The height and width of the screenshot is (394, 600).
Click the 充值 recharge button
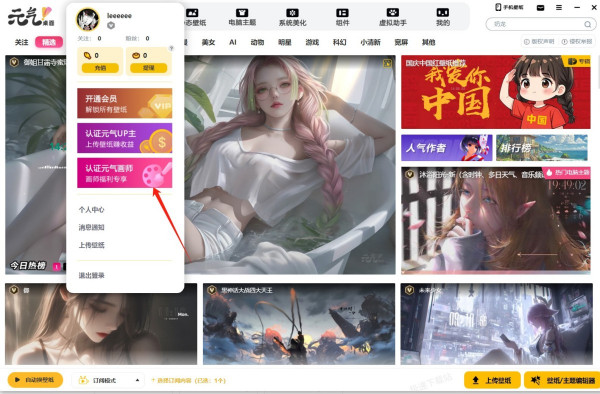(100, 68)
